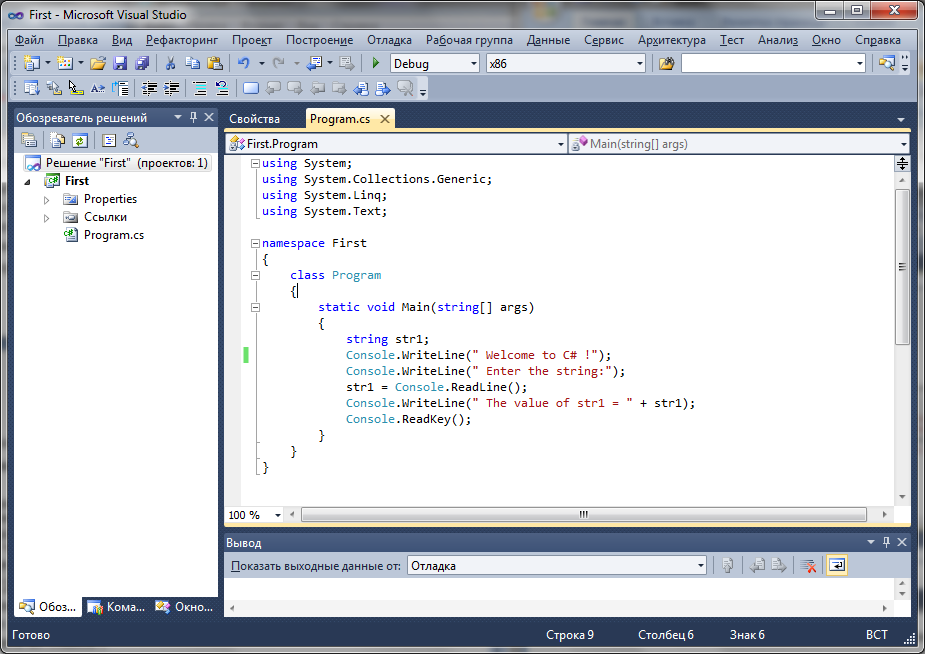925x654 pixels.
Task: Collapse the class Program outlining region
Action: point(255,275)
